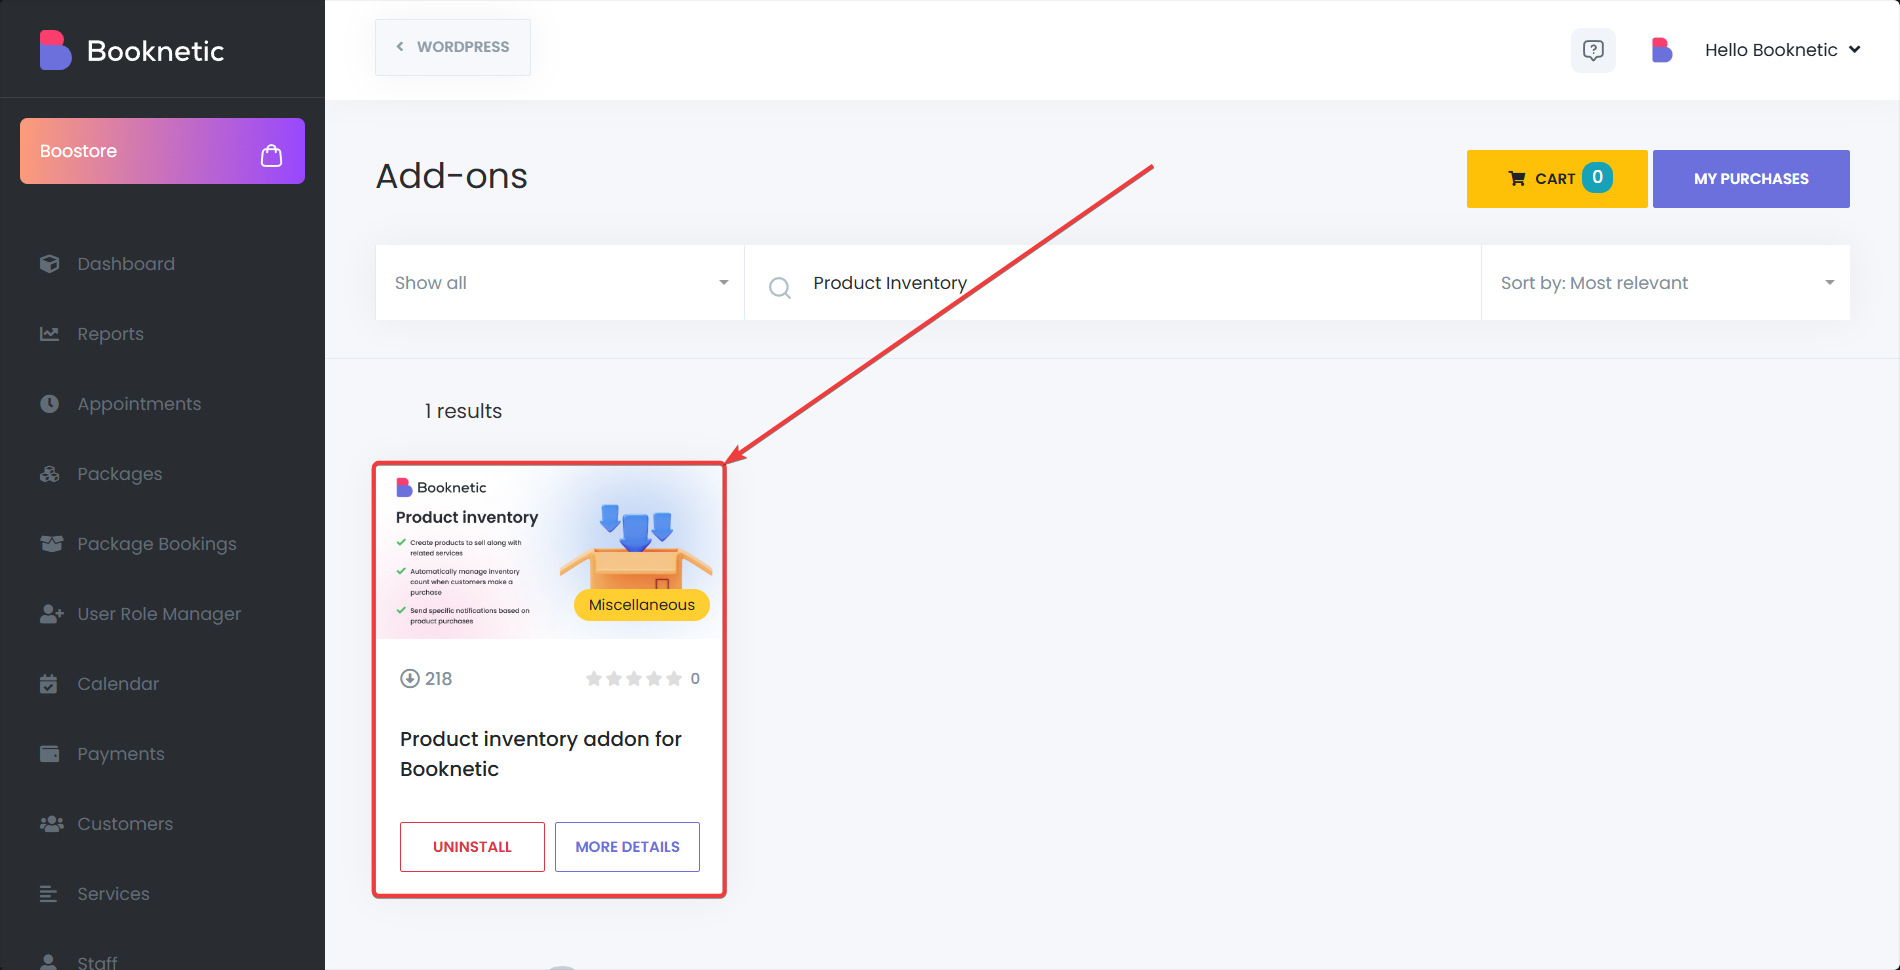
Task: Click the Package Bookings icon
Action: click(x=51, y=544)
